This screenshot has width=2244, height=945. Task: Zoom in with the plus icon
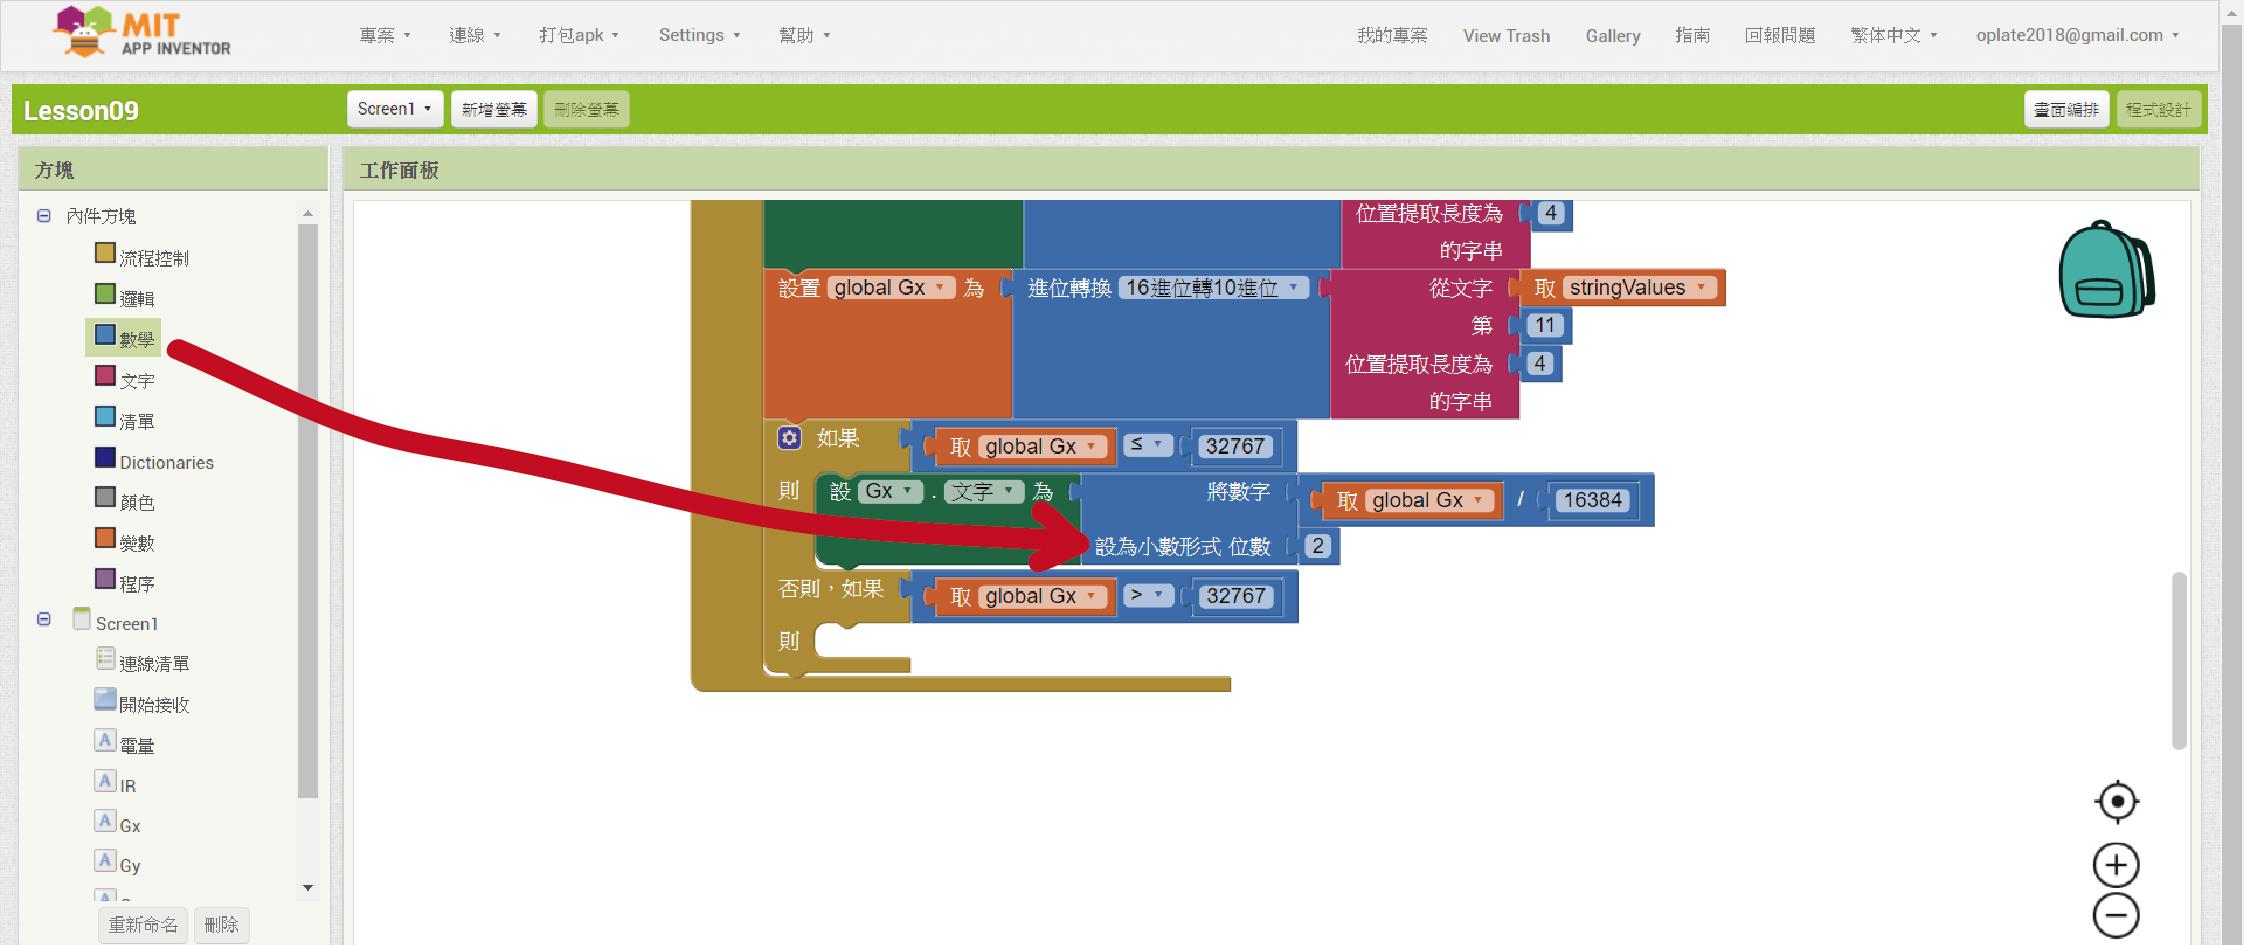tap(2116, 865)
